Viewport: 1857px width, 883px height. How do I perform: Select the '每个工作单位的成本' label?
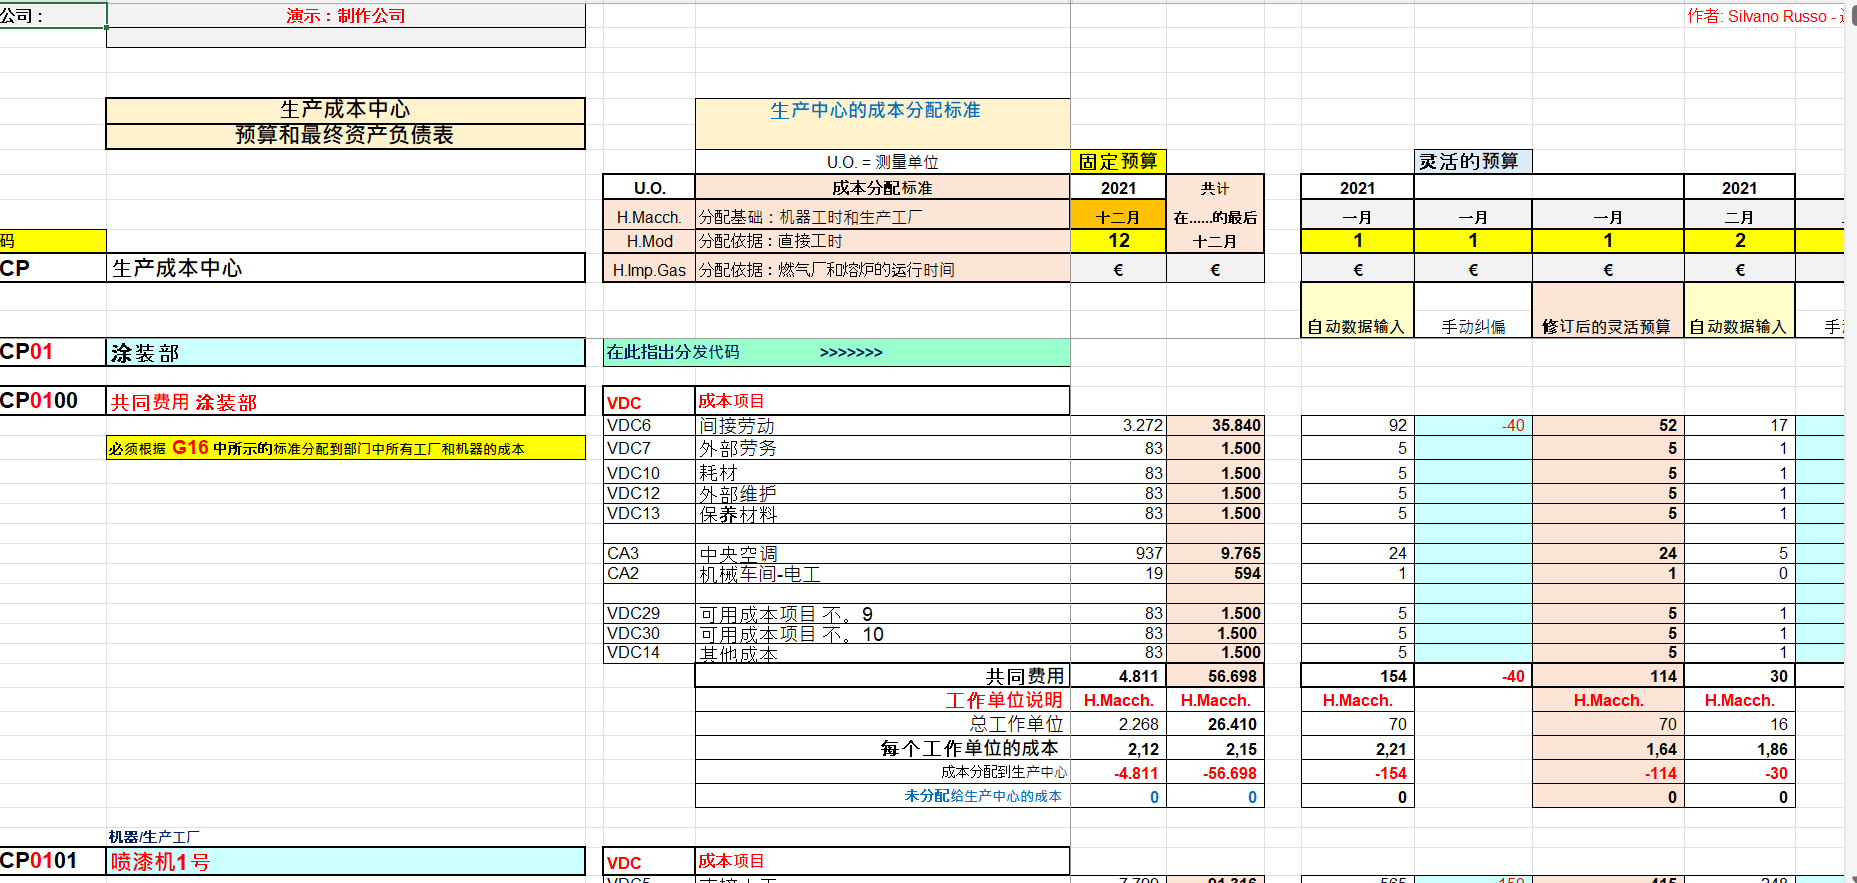pyautogui.click(x=882, y=748)
